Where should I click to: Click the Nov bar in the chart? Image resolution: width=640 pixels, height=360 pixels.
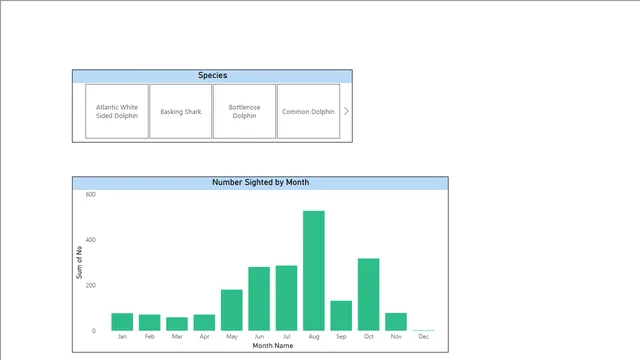click(x=396, y=322)
